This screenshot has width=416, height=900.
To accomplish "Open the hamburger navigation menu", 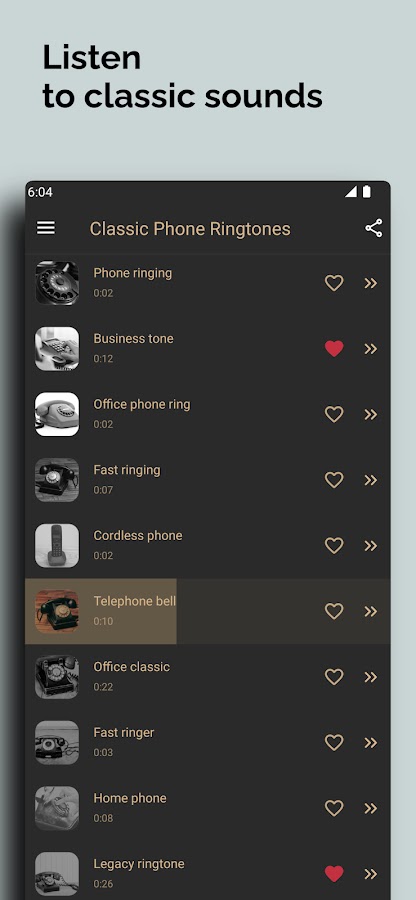I will tap(46, 228).
